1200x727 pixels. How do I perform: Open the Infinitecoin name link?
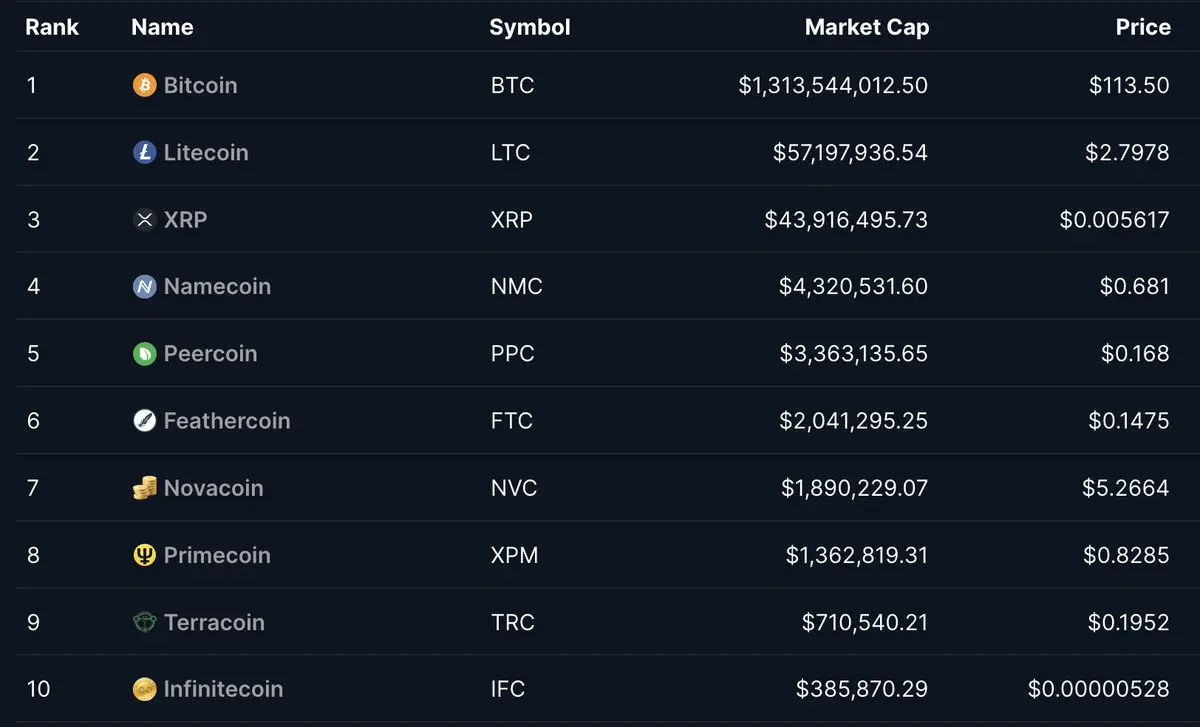point(223,689)
